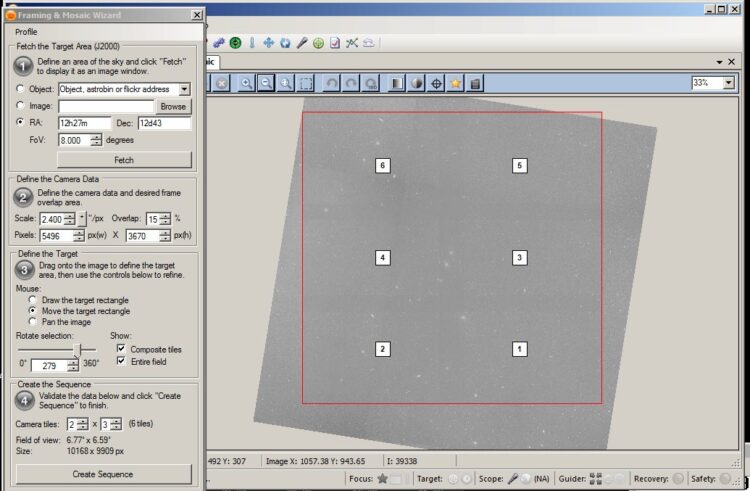Click the Overlap percent spinner arrows
Viewport: 750px width, 491px height.
(165, 219)
